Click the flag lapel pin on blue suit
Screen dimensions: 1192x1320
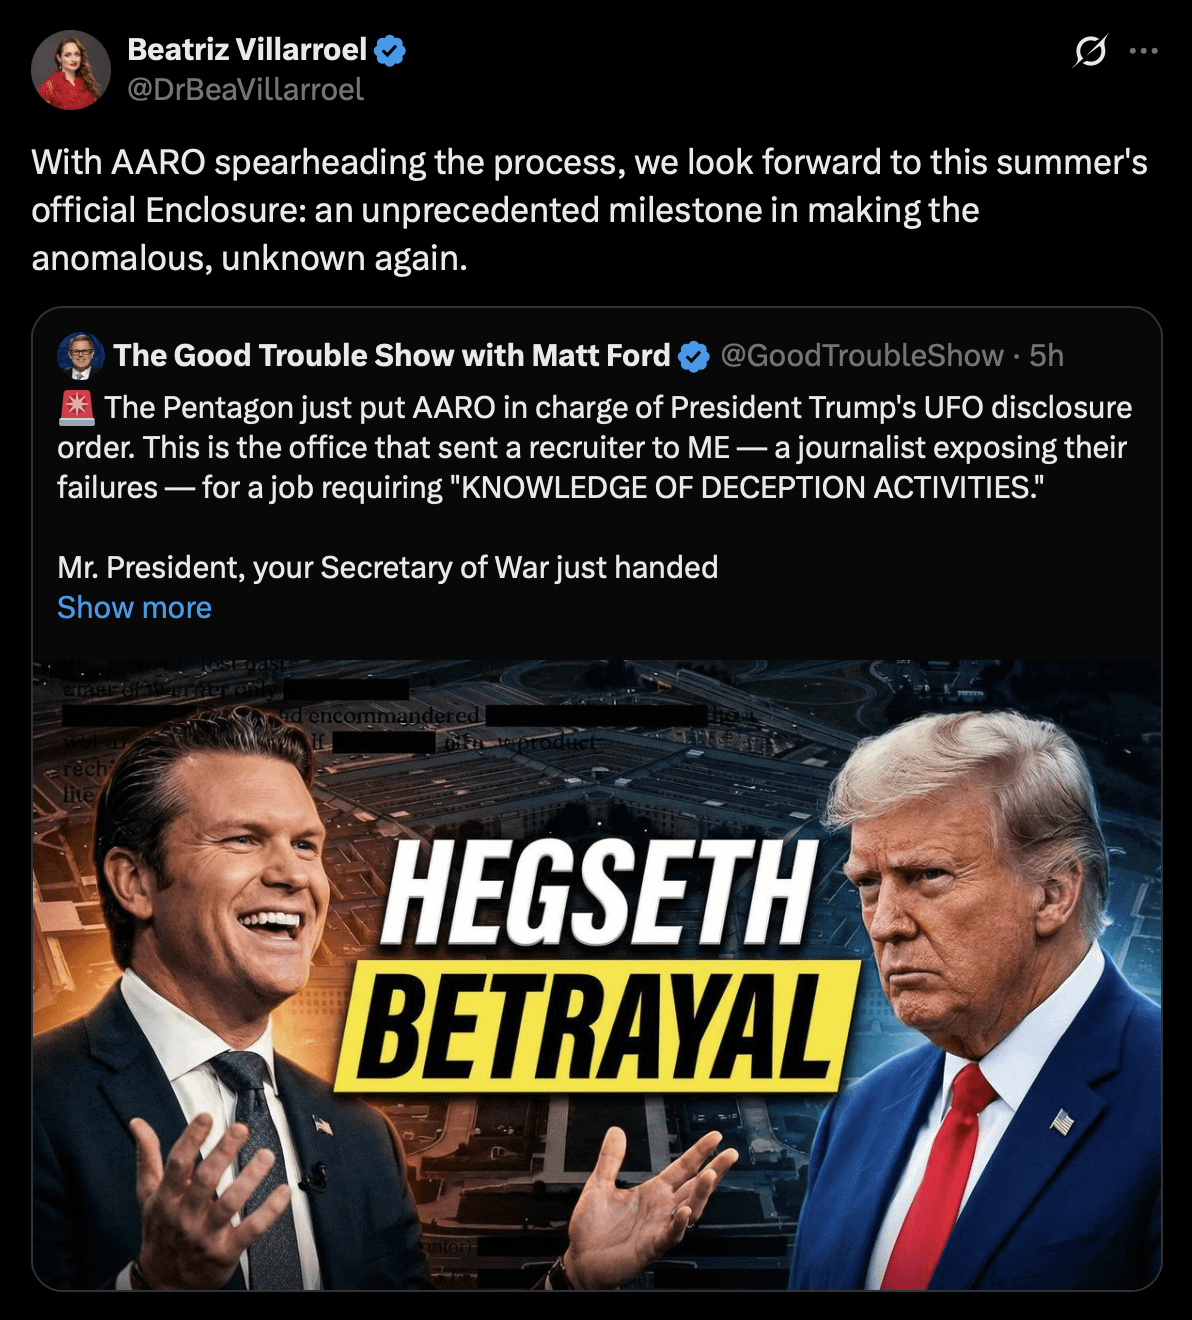1061,1121
